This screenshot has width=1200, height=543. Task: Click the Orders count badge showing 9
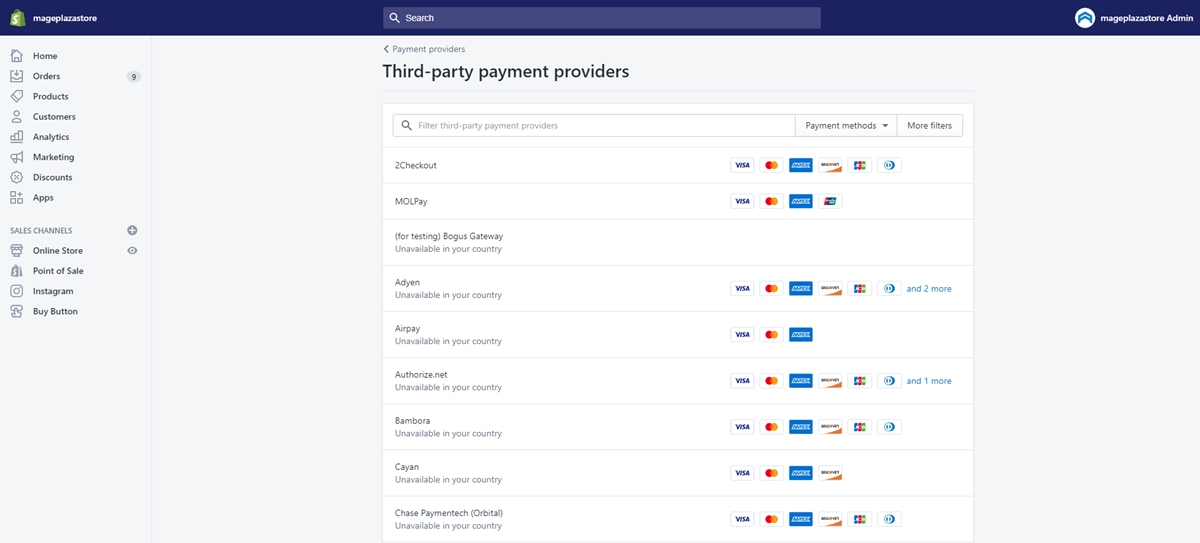click(x=133, y=77)
